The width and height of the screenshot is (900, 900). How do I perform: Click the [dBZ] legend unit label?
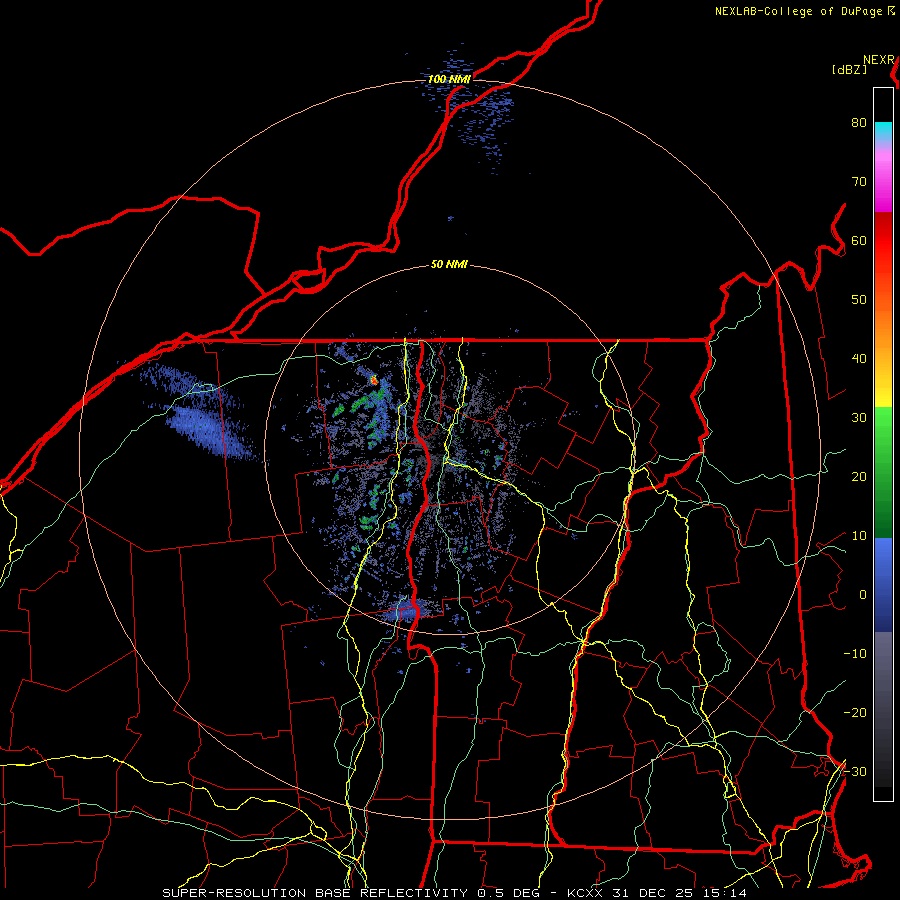pos(849,70)
